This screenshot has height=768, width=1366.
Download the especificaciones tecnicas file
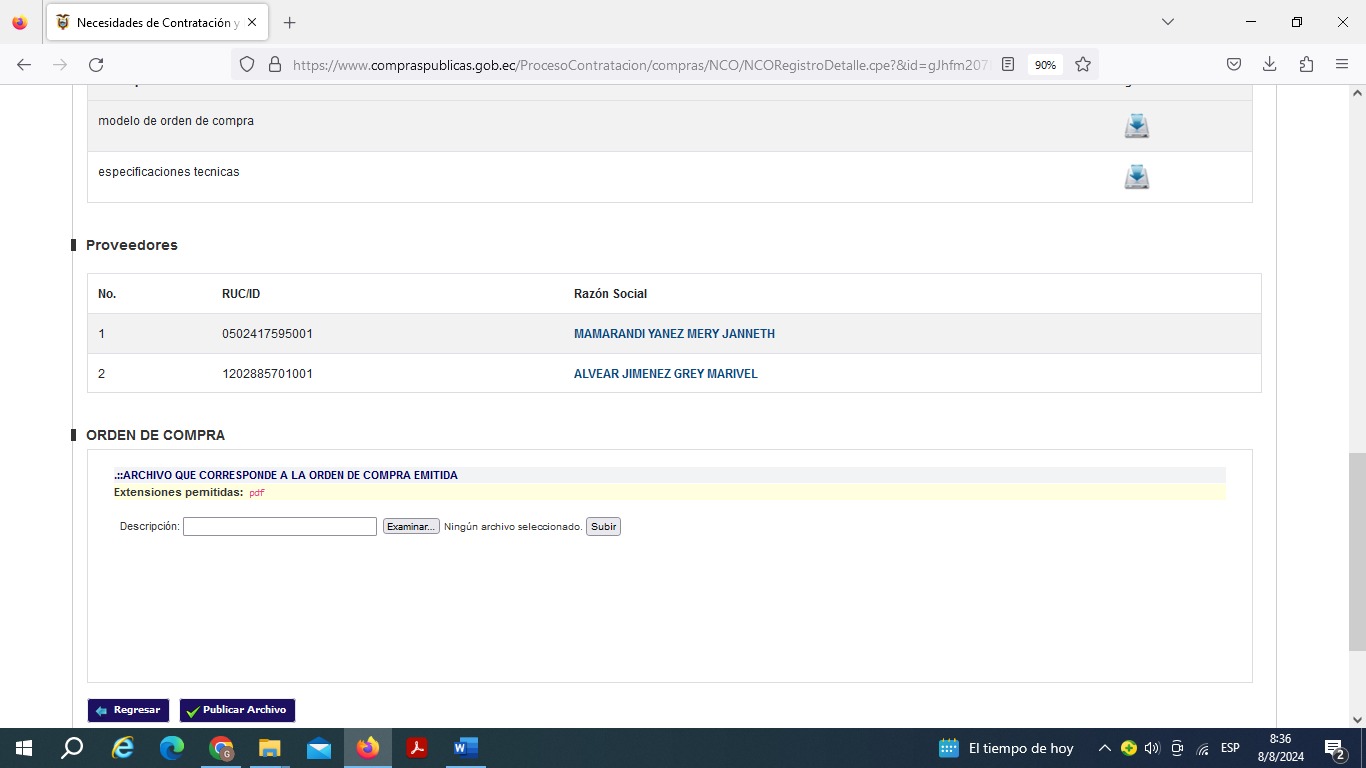point(1136,177)
